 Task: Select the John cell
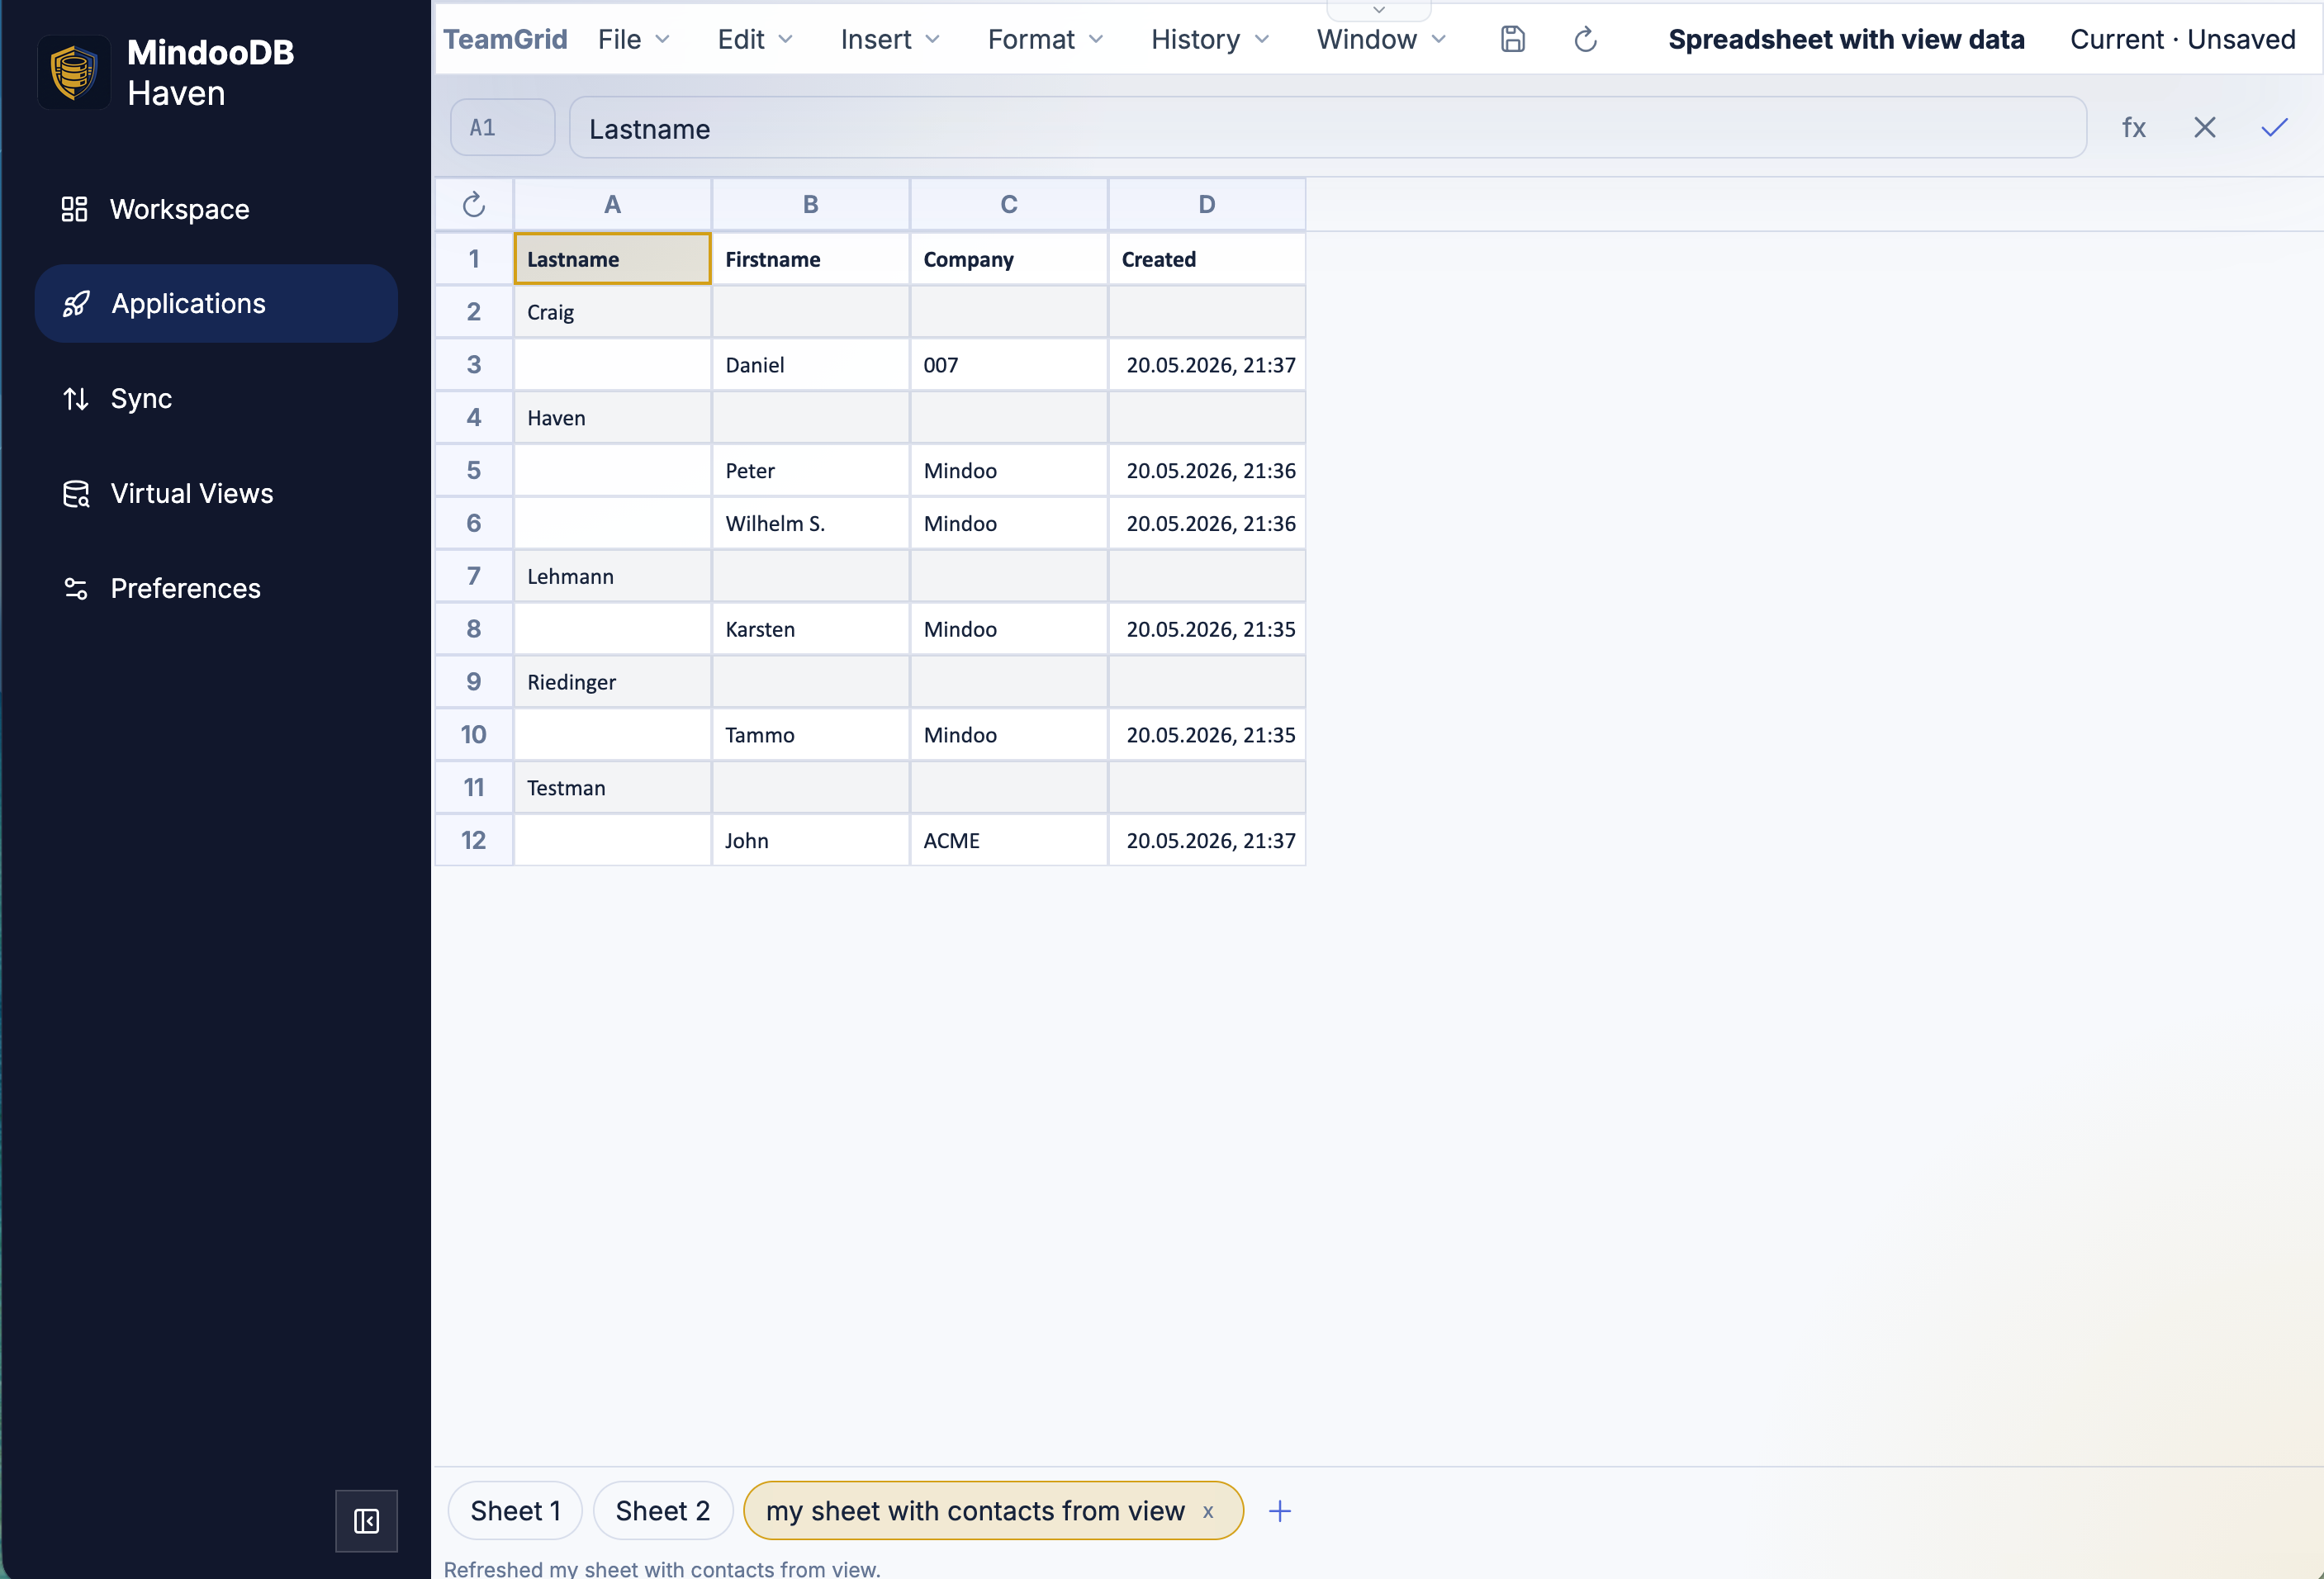tap(811, 840)
